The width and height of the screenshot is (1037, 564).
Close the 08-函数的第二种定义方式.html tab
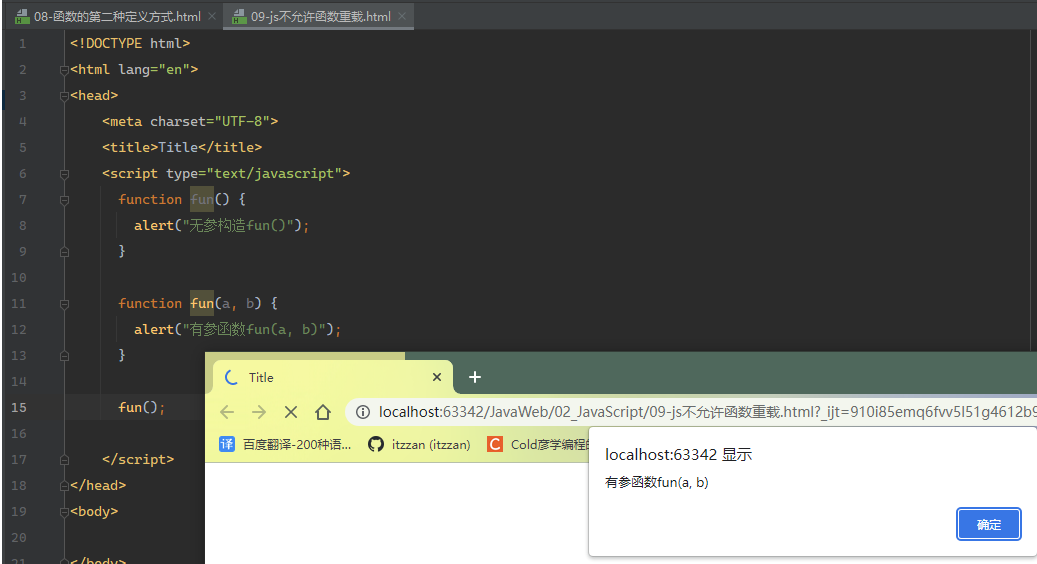pos(212,17)
